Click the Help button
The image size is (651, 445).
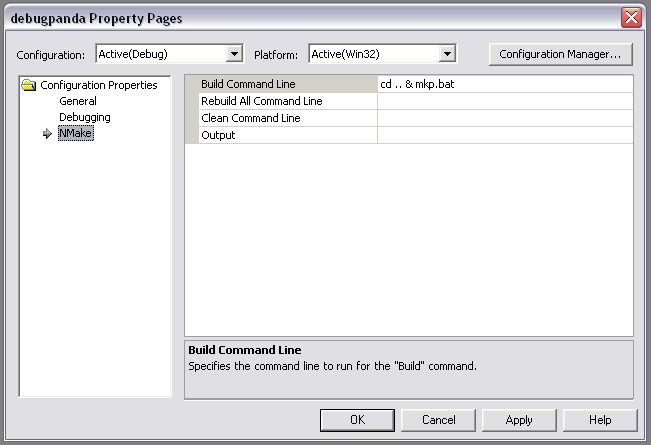(x=600, y=420)
